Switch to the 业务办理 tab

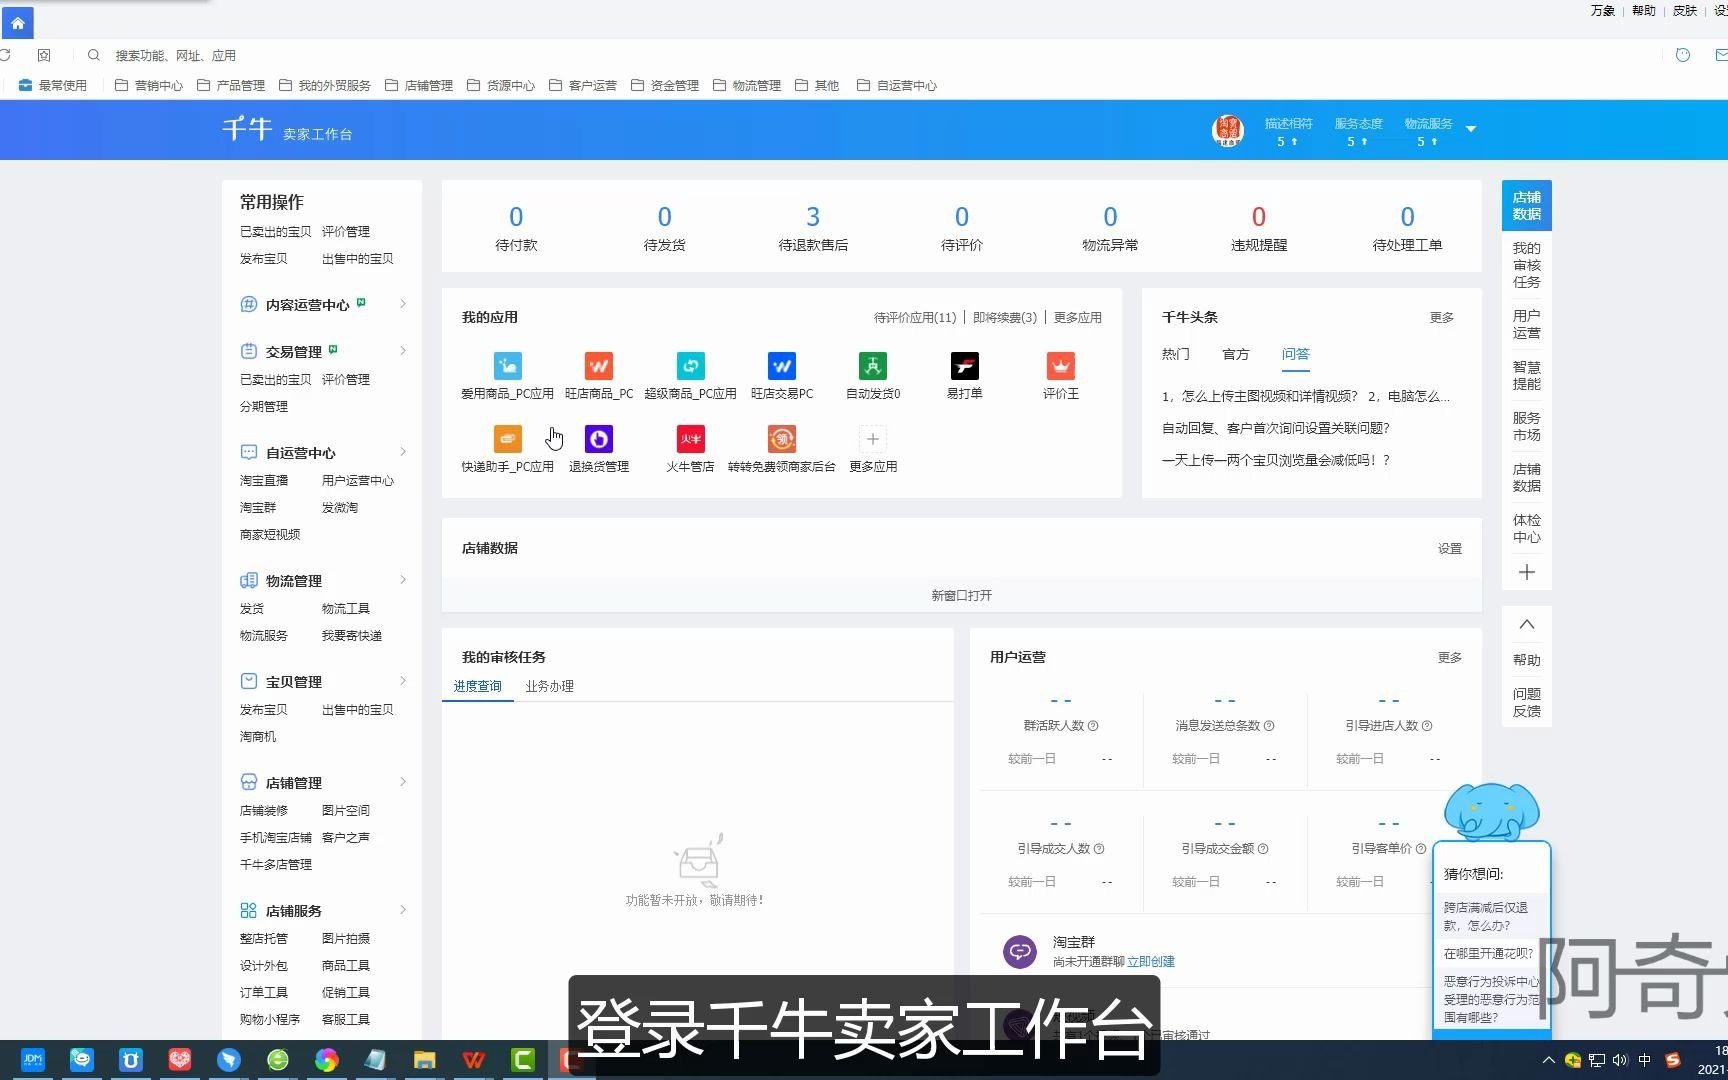(550, 686)
